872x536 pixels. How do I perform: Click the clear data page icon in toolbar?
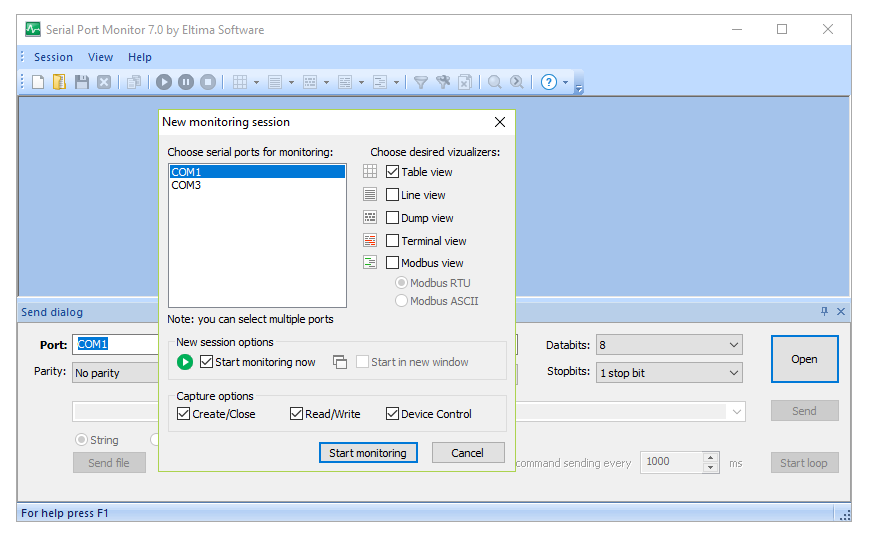click(x=465, y=82)
